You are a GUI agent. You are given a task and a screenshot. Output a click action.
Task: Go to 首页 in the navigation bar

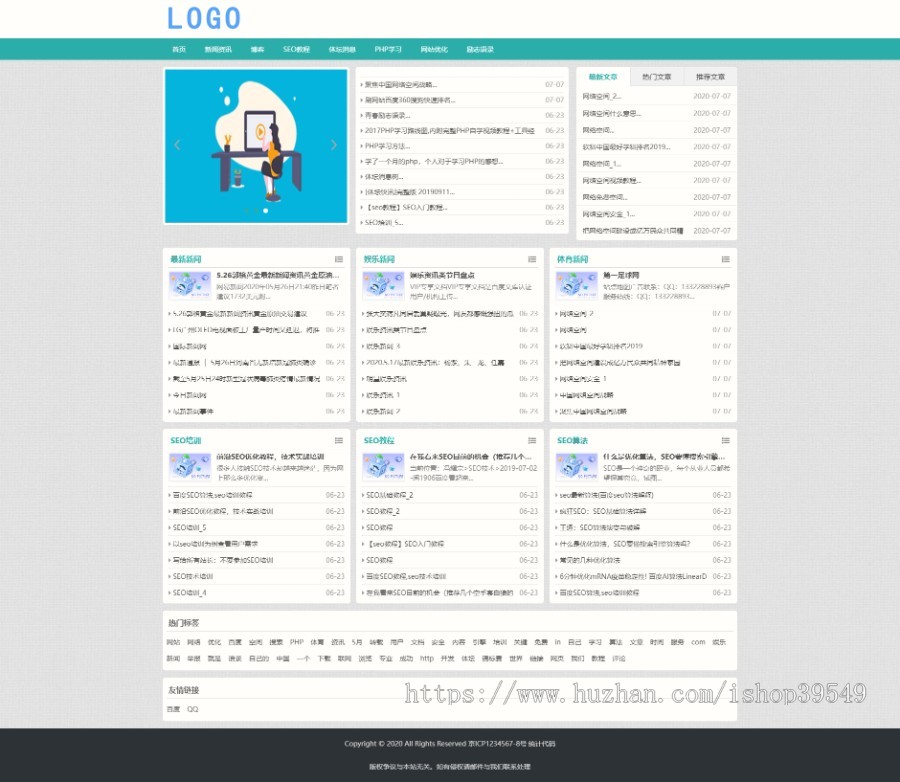tap(179, 49)
